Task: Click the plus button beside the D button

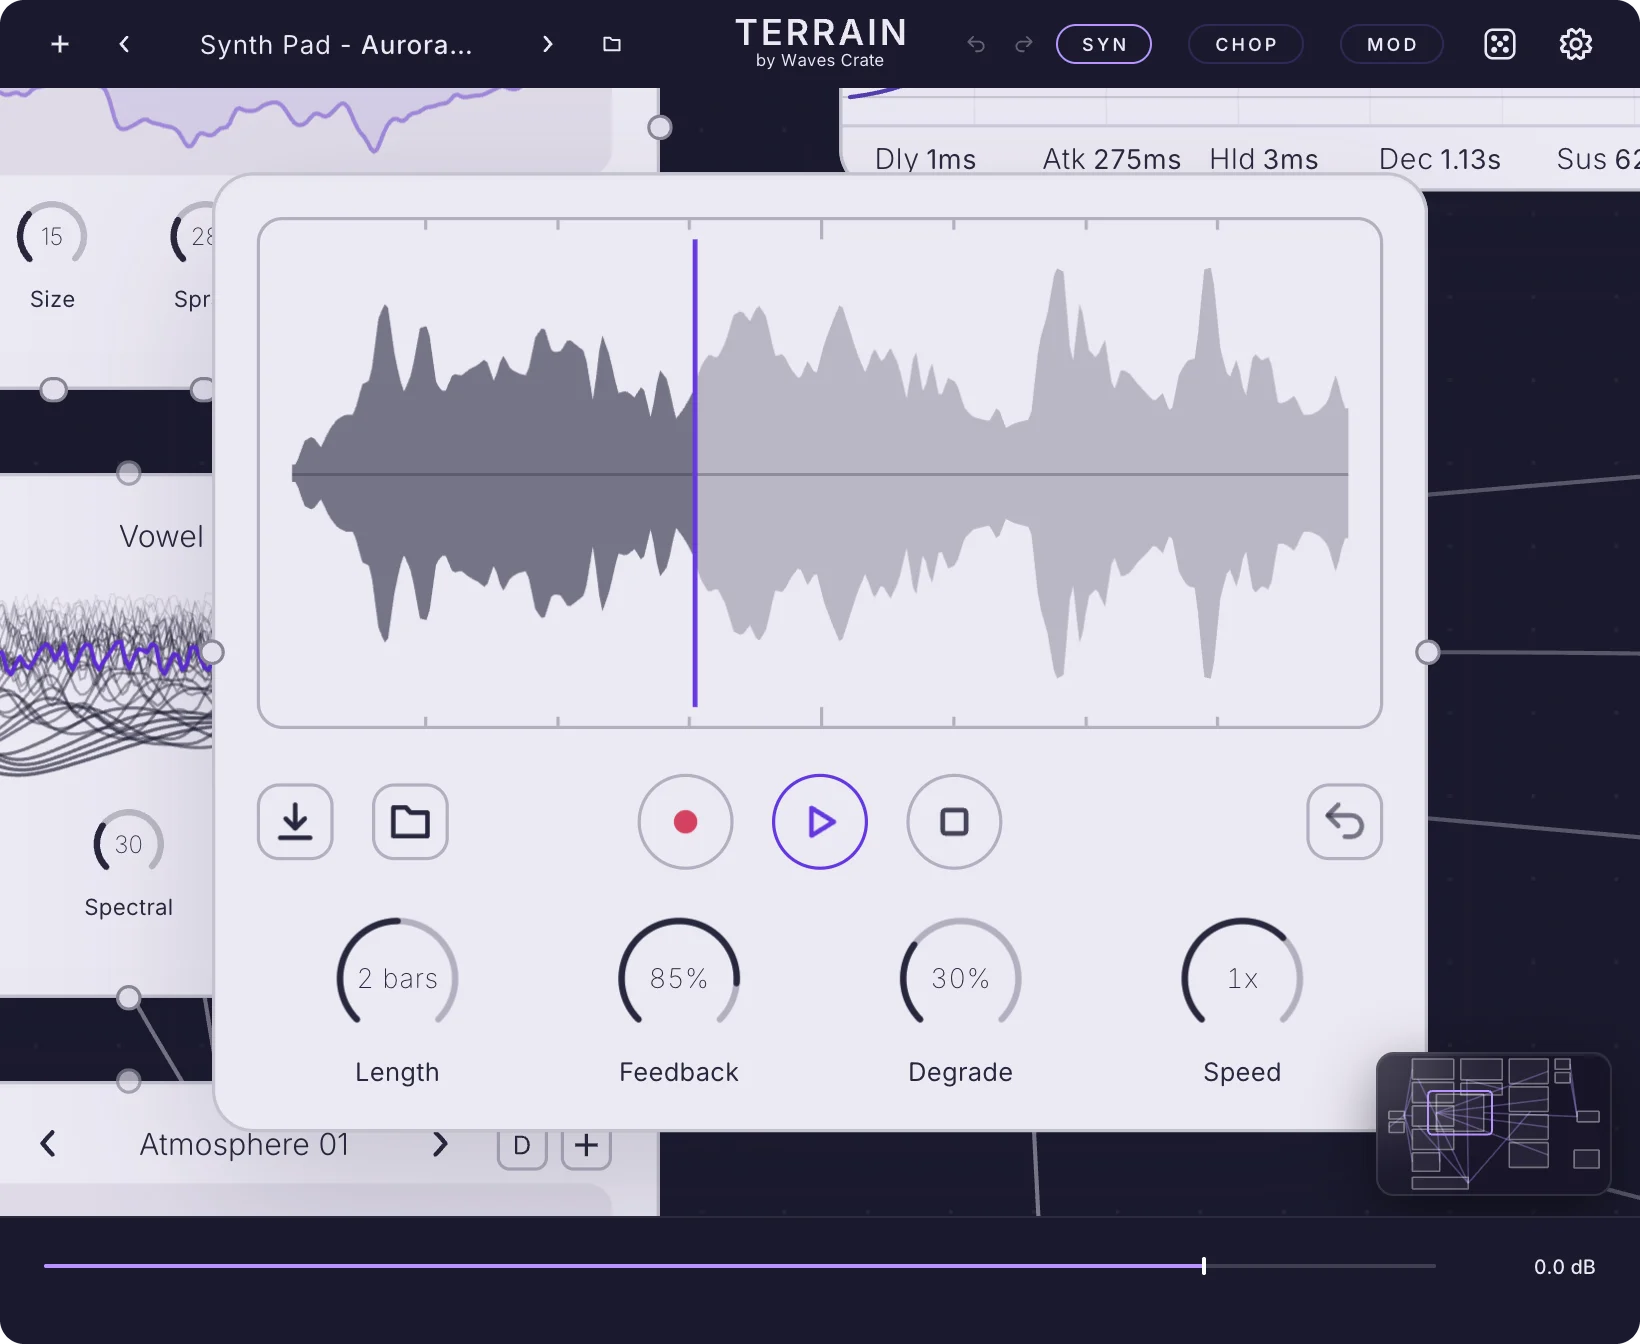Action: pos(587,1146)
